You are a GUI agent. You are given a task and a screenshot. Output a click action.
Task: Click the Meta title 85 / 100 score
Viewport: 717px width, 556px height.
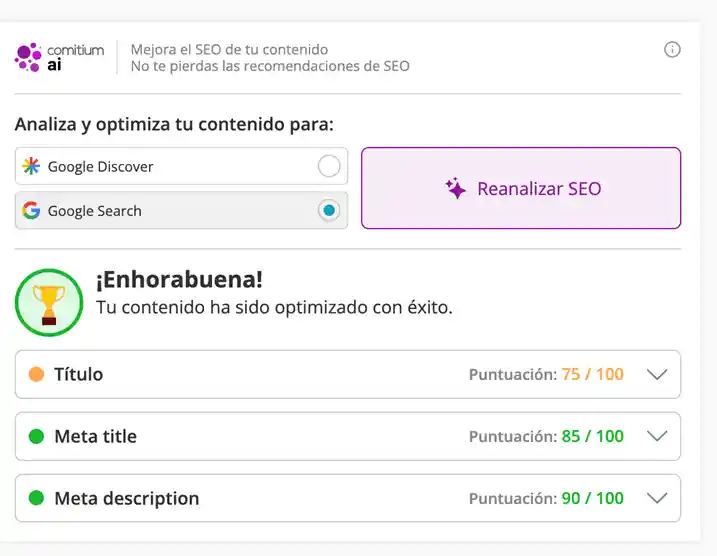(592, 437)
